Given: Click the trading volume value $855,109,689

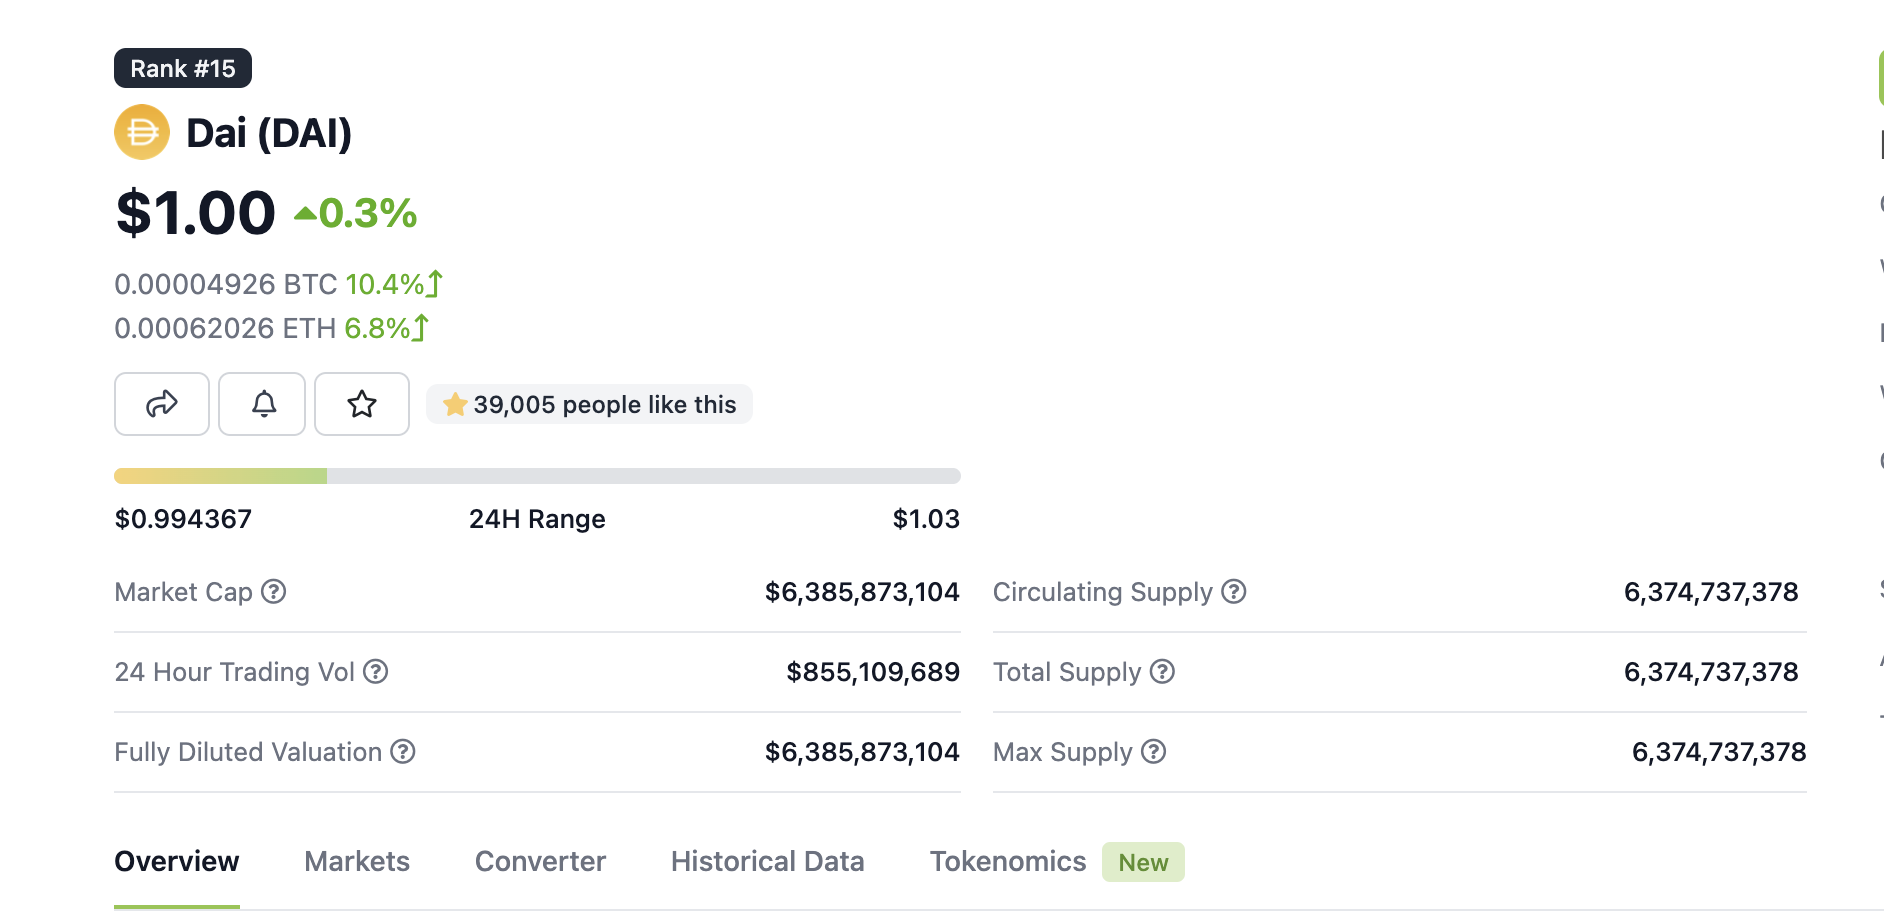Looking at the screenshot, I should [x=873, y=672].
